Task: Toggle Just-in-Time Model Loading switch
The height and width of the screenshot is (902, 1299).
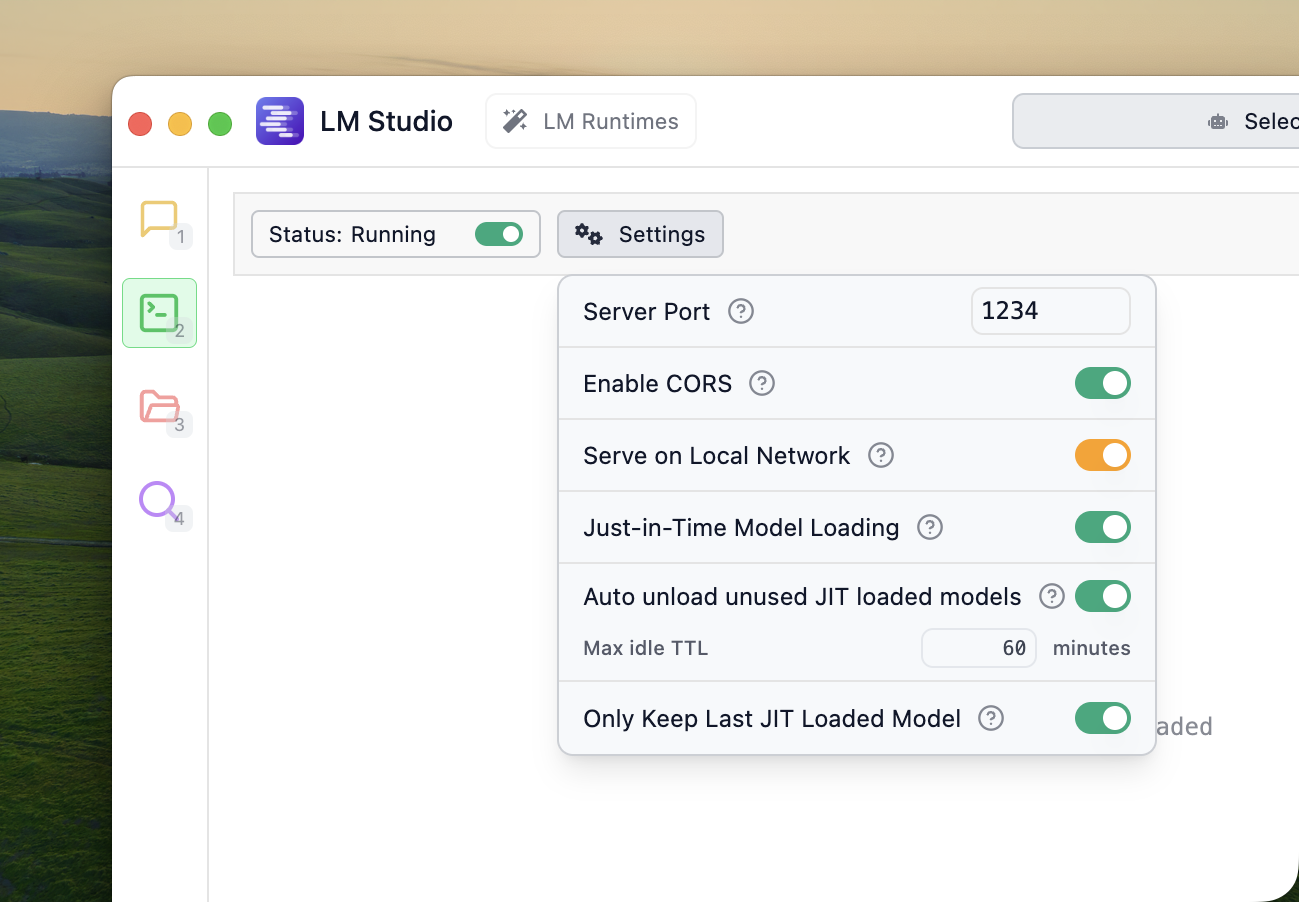Action: click(x=1103, y=527)
